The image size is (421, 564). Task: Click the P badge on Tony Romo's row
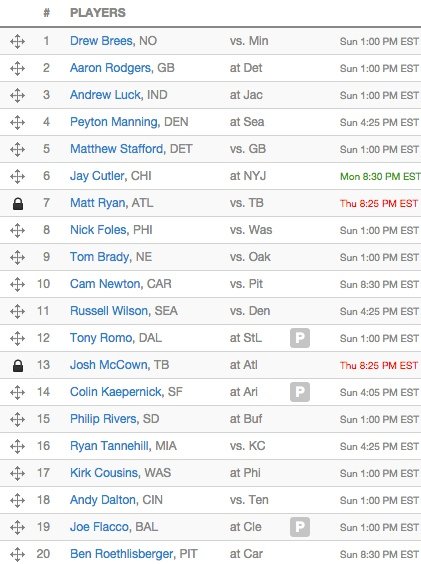pos(300,338)
